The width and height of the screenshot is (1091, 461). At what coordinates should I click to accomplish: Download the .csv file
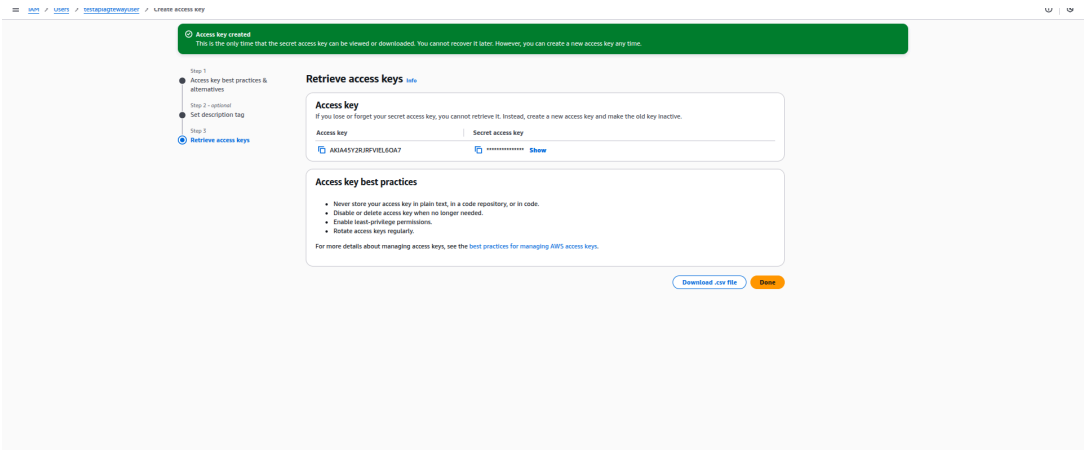tap(709, 282)
